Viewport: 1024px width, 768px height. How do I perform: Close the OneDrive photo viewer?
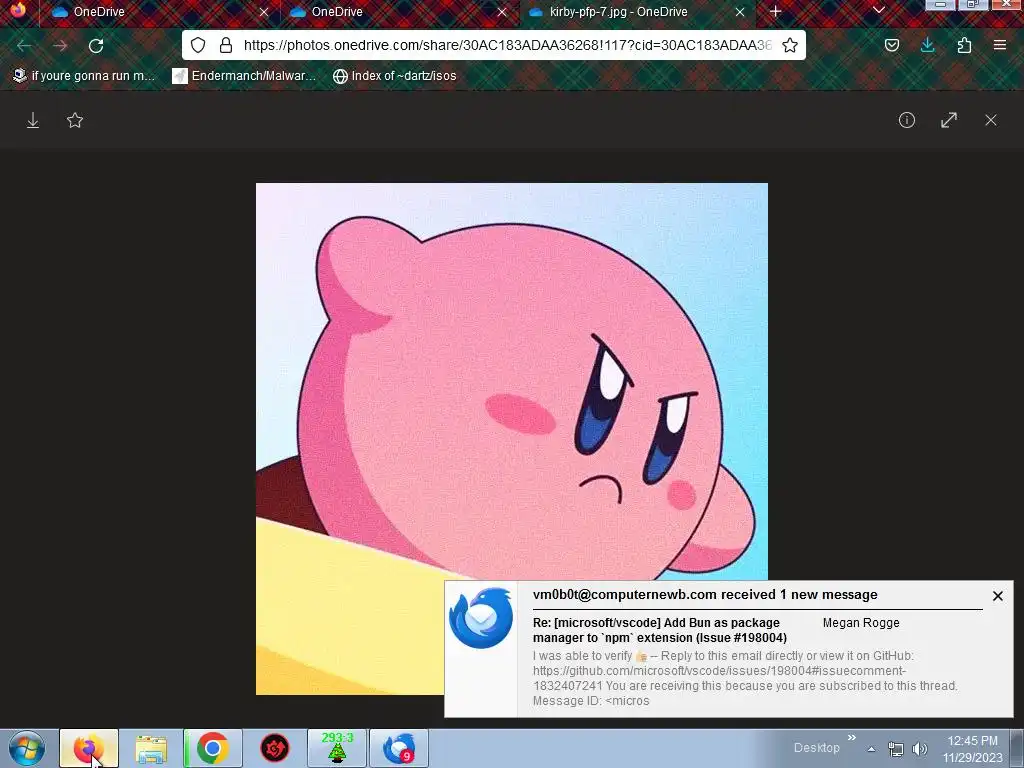point(991,120)
